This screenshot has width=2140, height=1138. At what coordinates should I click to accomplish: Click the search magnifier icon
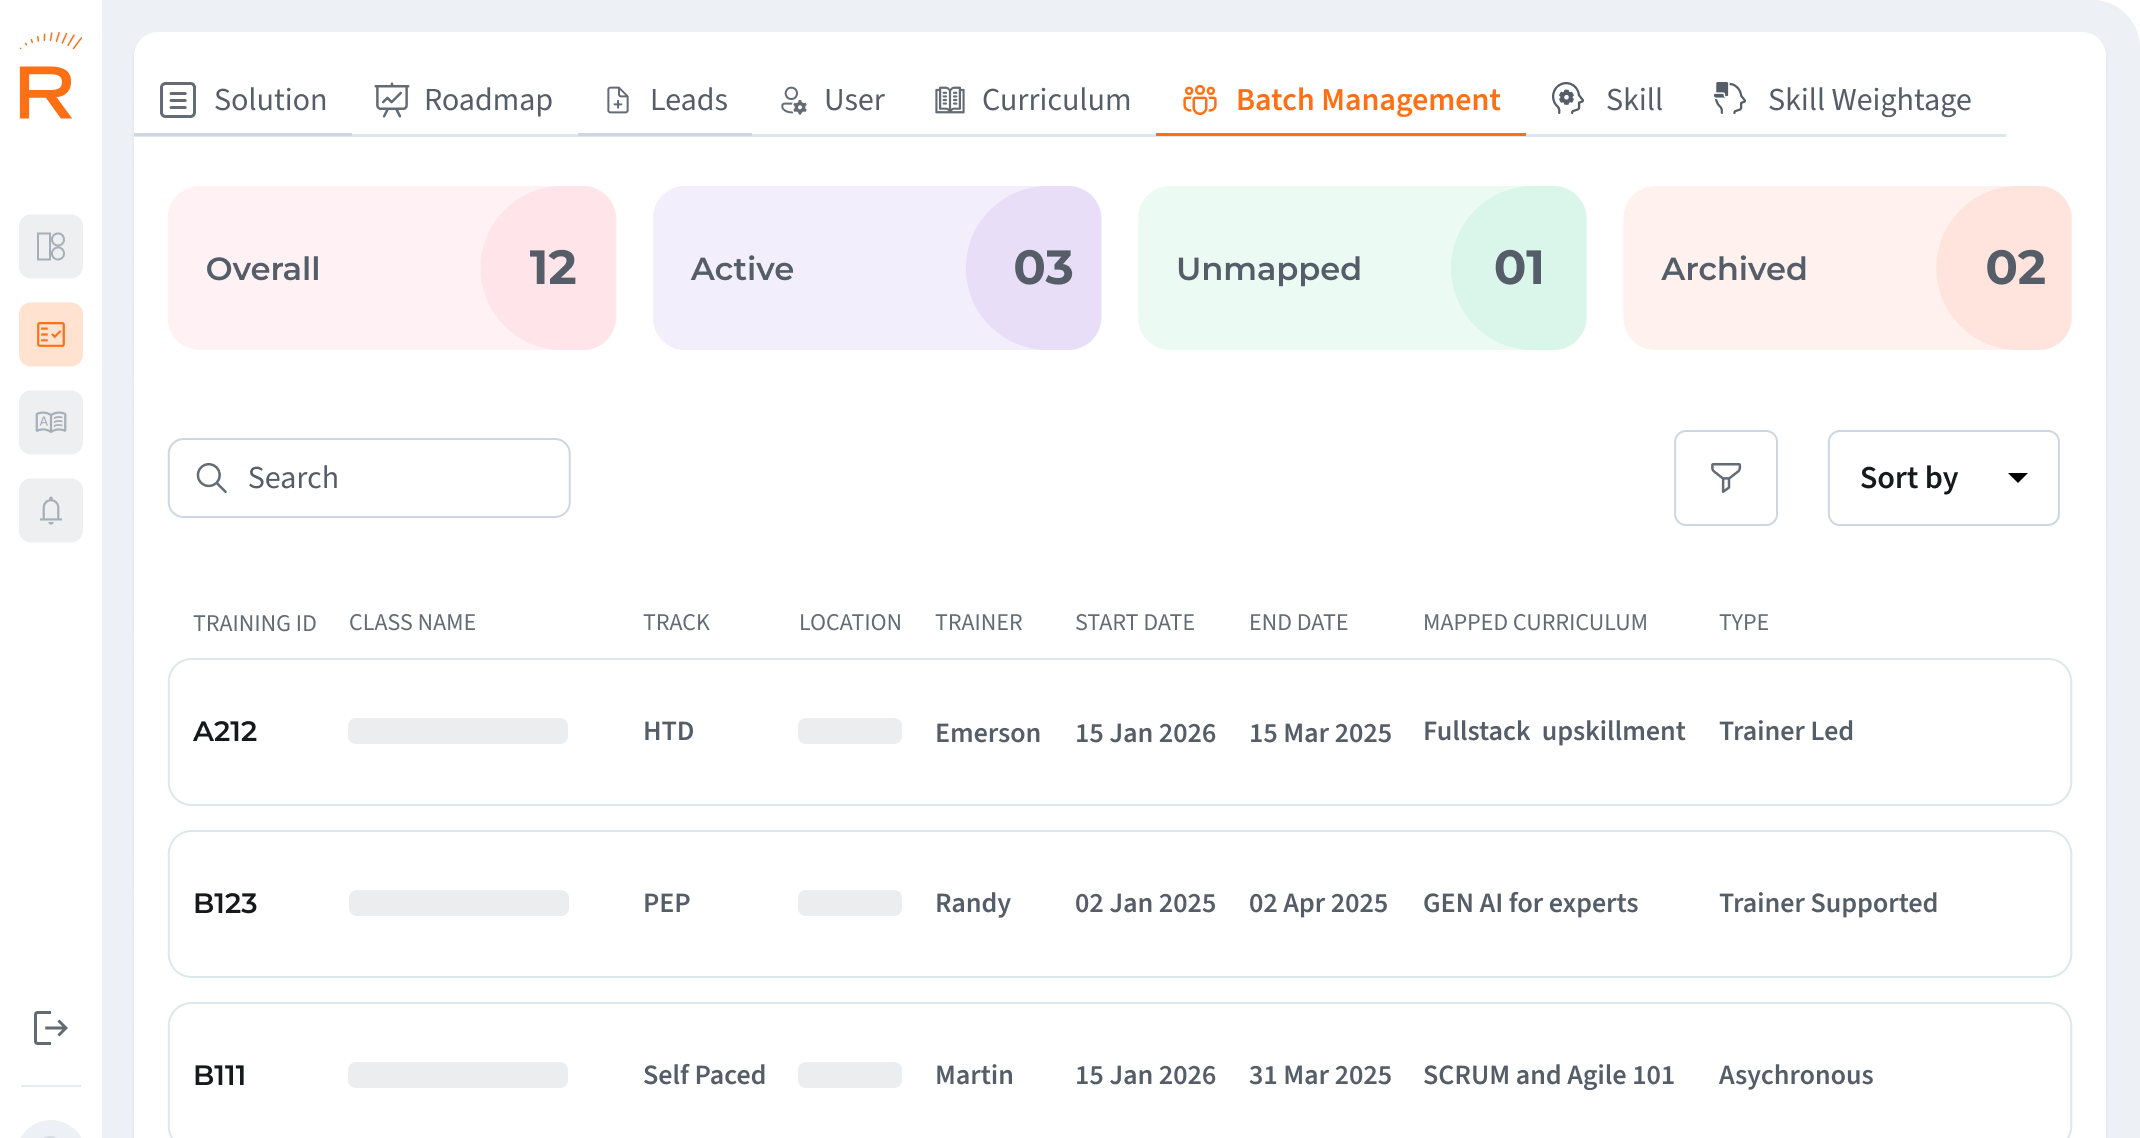coord(211,478)
